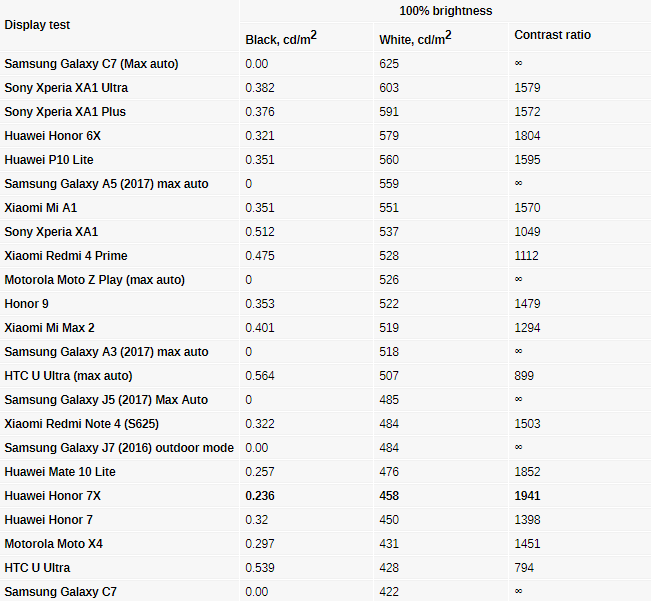
Task: Click the 100% brightness header cell
Action: [445, 11]
